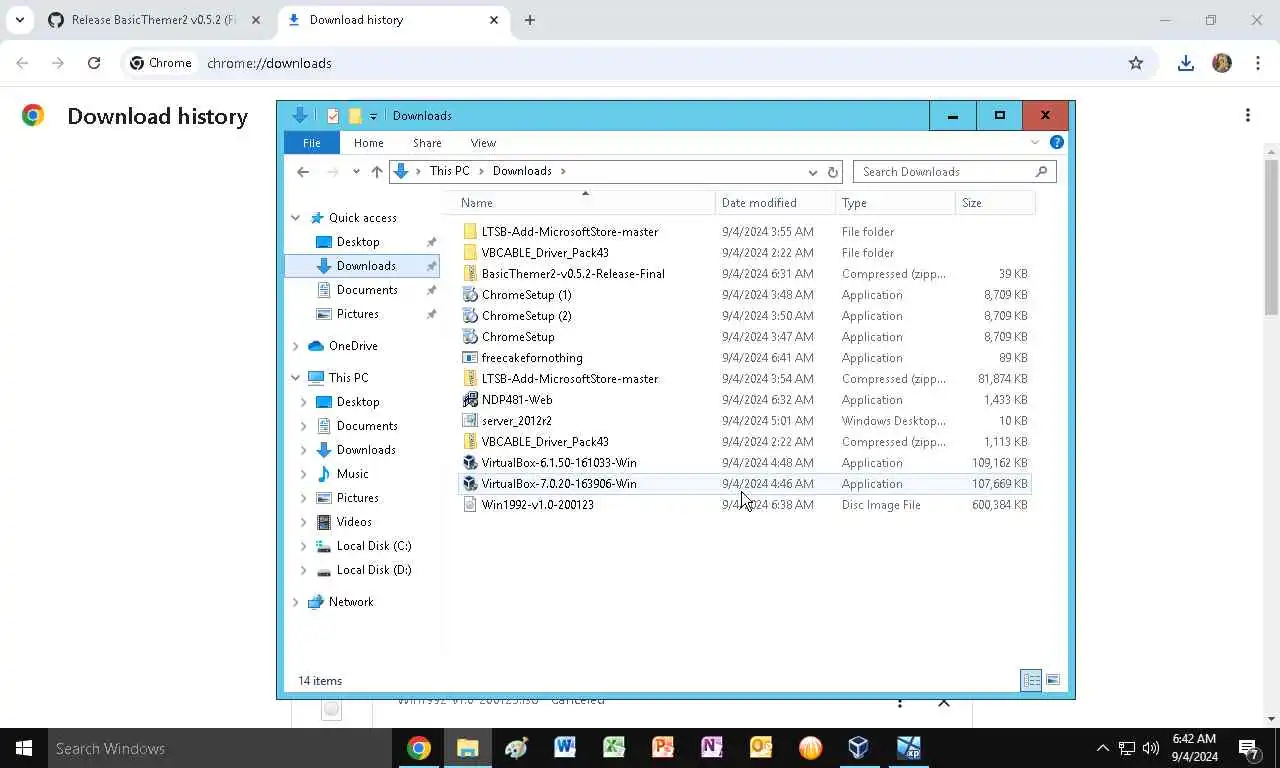Click the Search Windows taskbar box

221,748
